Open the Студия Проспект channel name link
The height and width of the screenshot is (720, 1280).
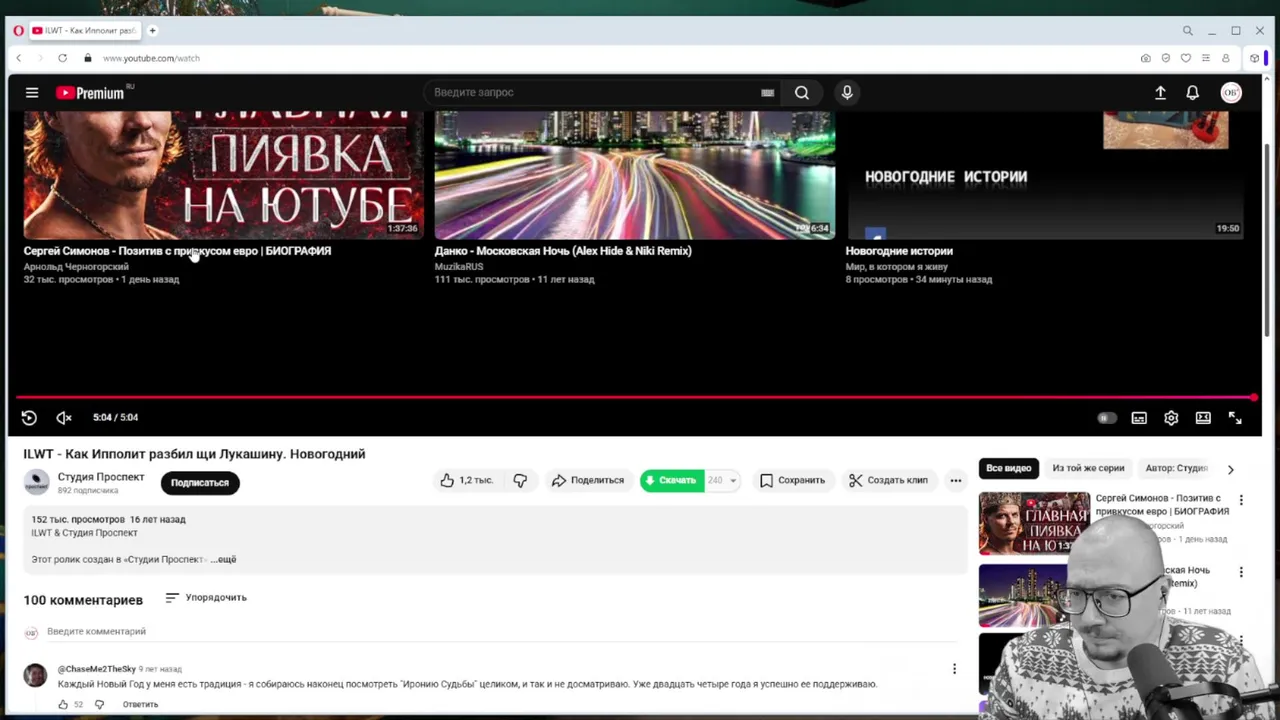[101, 477]
